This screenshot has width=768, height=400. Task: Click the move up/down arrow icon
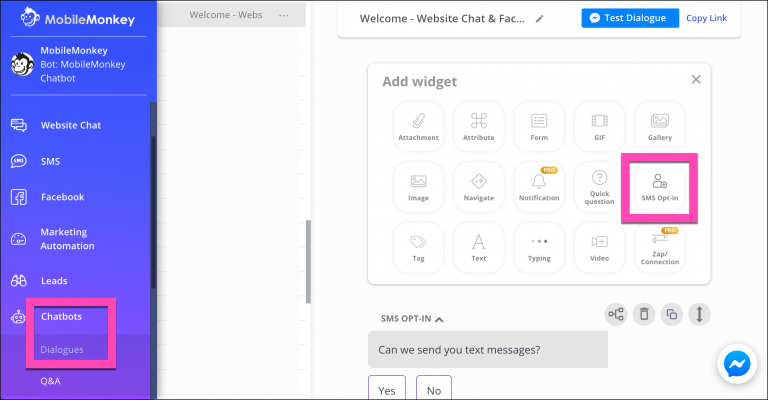[x=699, y=314]
